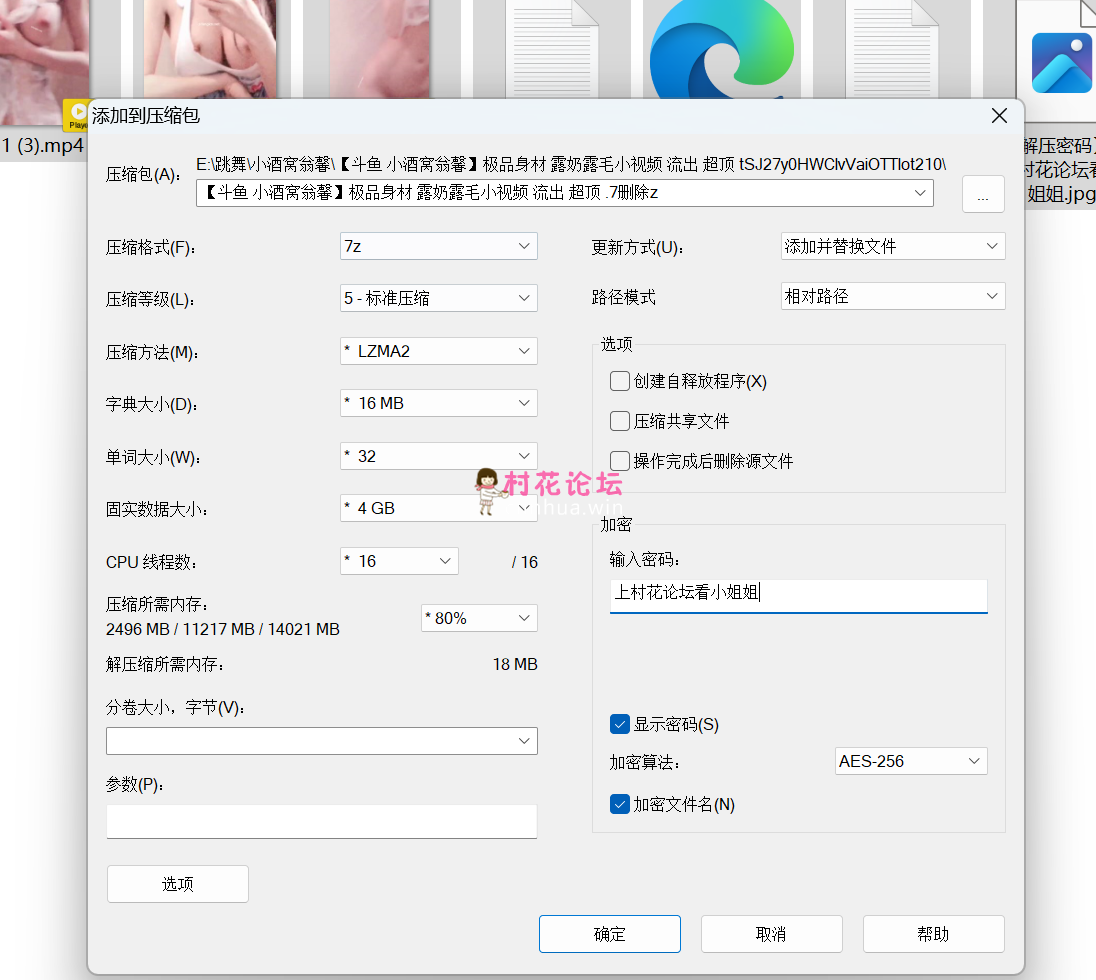Select the Microsoft Edge file icon behind the dialog
Screen dimensions: 1096x980
point(722,49)
